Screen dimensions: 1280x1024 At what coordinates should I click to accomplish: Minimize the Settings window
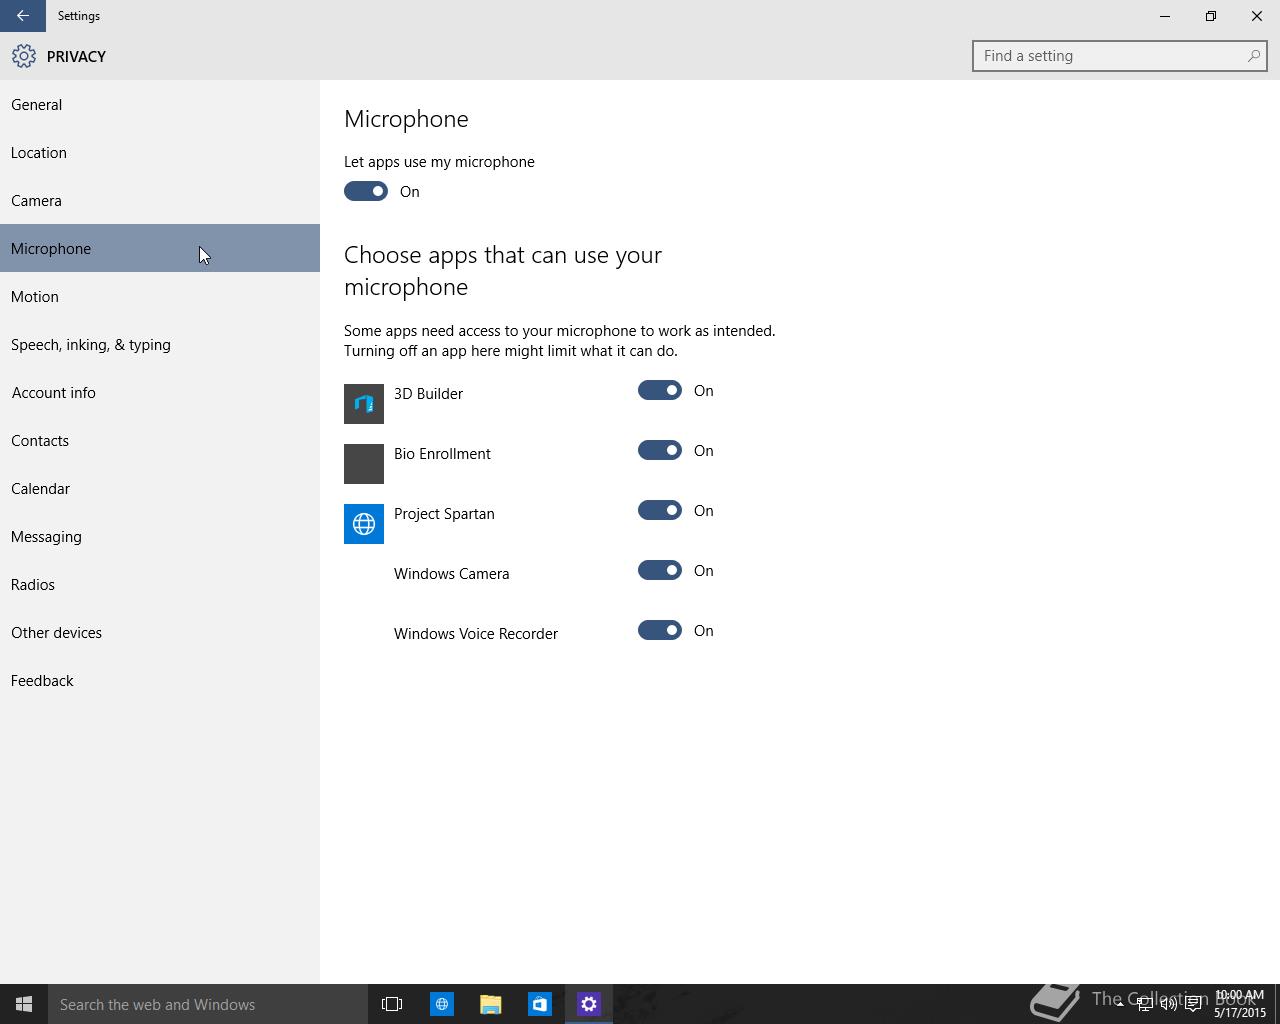pyautogui.click(x=1165, y=16)
